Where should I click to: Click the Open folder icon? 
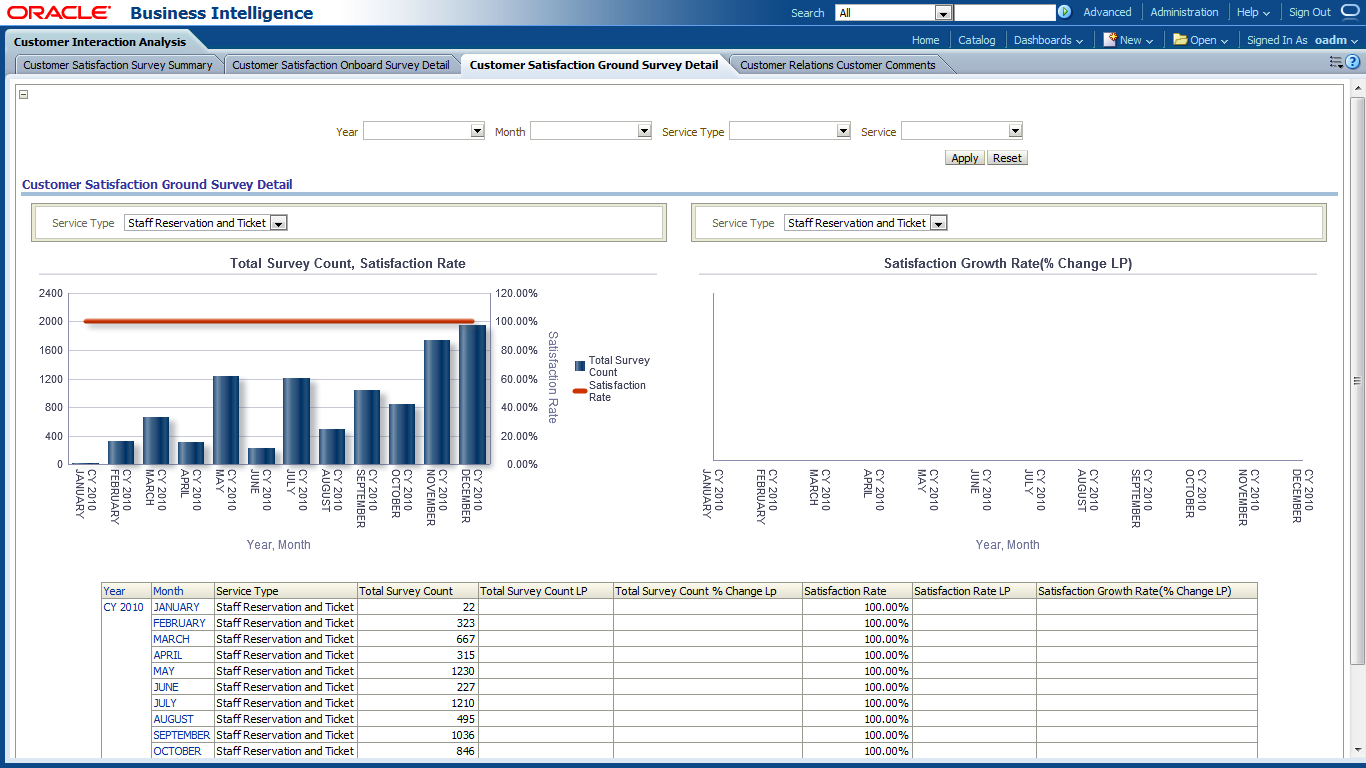pyautogui.click(x=1180, y=40)
